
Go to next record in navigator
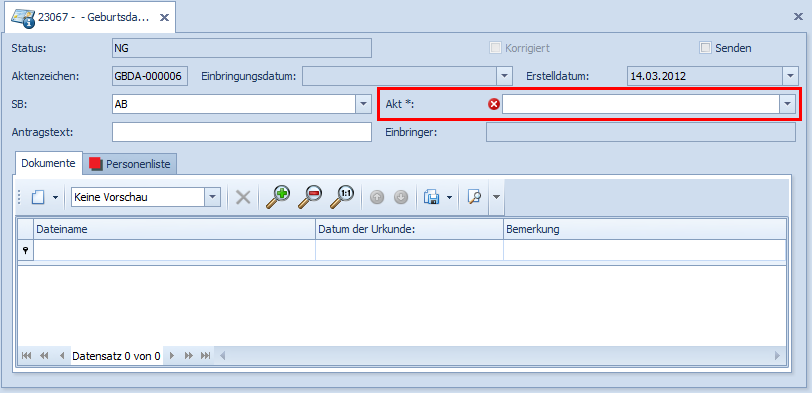pyautogui.click(x=172, y=356)
